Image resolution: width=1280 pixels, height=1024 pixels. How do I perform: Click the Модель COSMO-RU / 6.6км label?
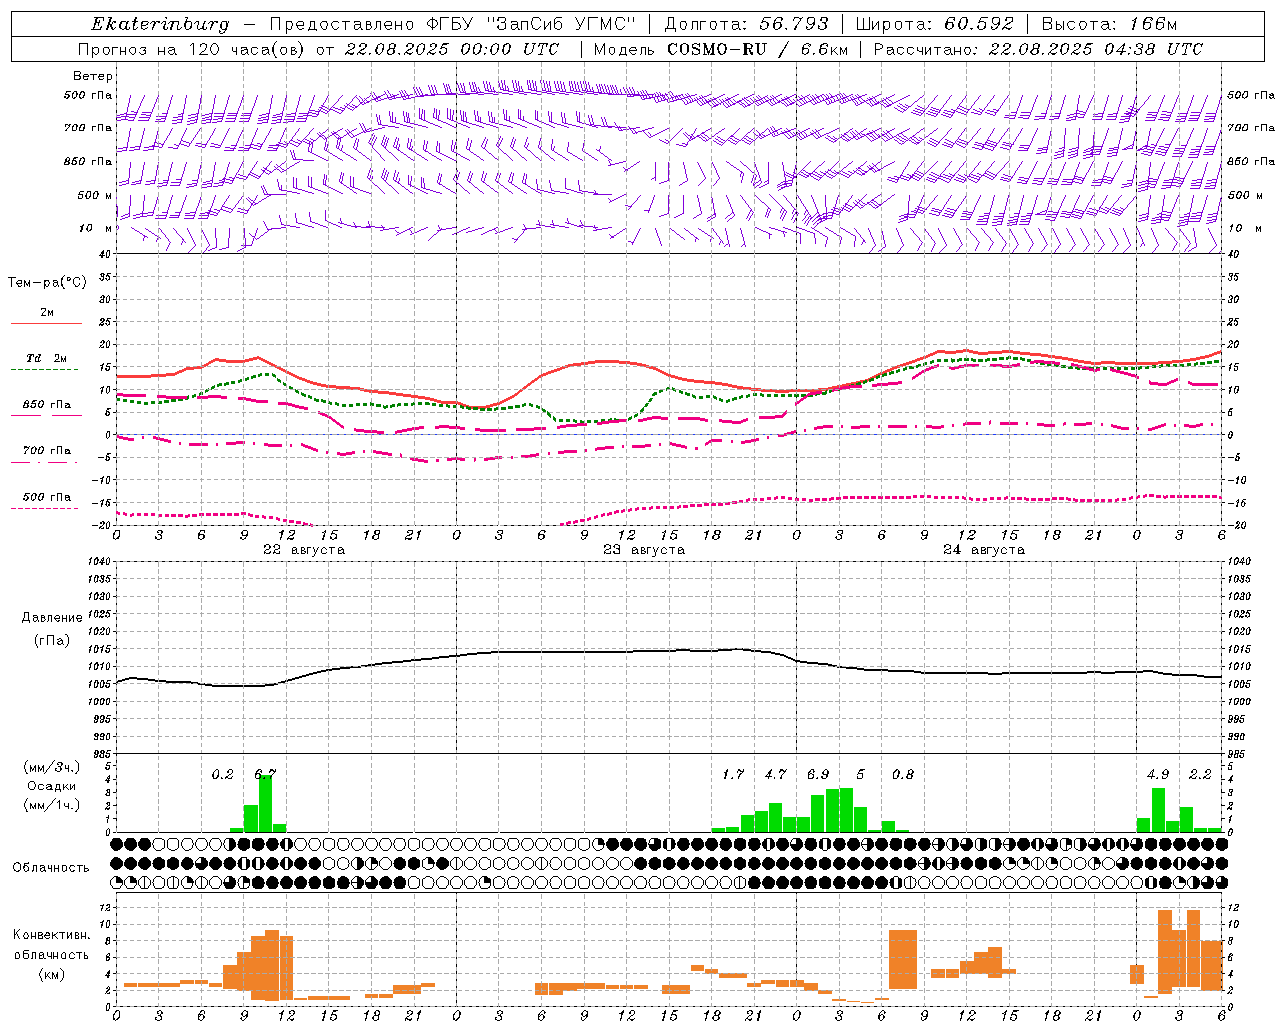(720, 49)
